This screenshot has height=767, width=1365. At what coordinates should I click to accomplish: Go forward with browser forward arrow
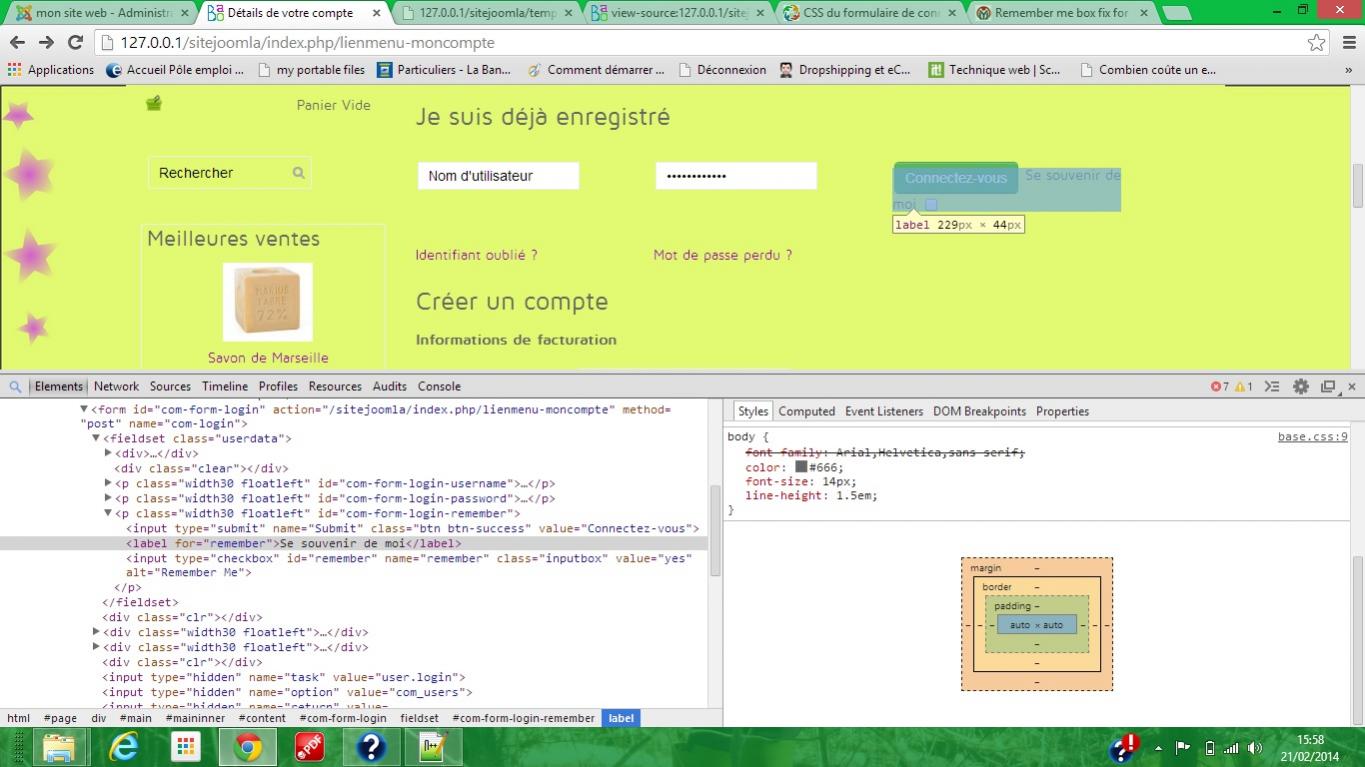pyautogui.click(x=46, y=43)
